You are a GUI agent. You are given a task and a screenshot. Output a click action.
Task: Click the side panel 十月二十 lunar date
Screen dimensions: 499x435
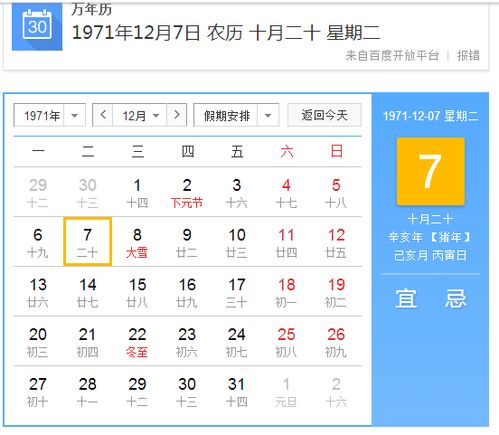click(430, 219)
